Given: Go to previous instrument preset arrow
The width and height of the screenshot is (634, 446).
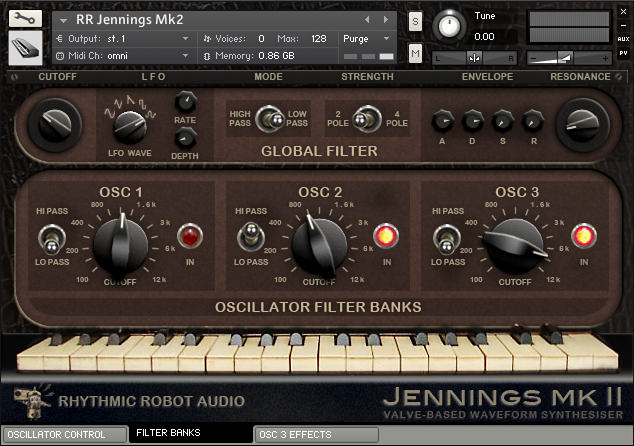Looking at the screenshot, I should [367, 19].
